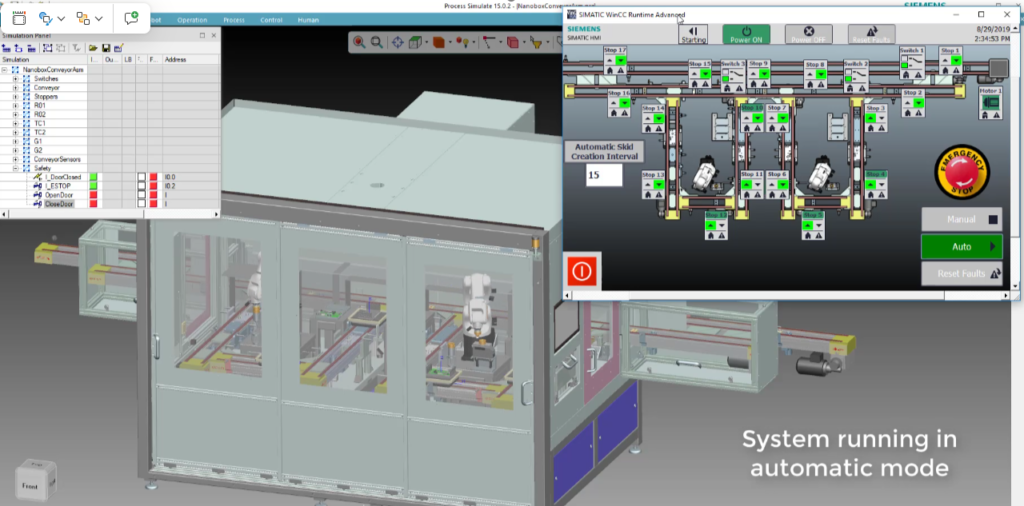Tick the checkbox in the I_ESTOP row
Image resolution: width=1024 pixels, height=506 pixels.
(141, 186)
